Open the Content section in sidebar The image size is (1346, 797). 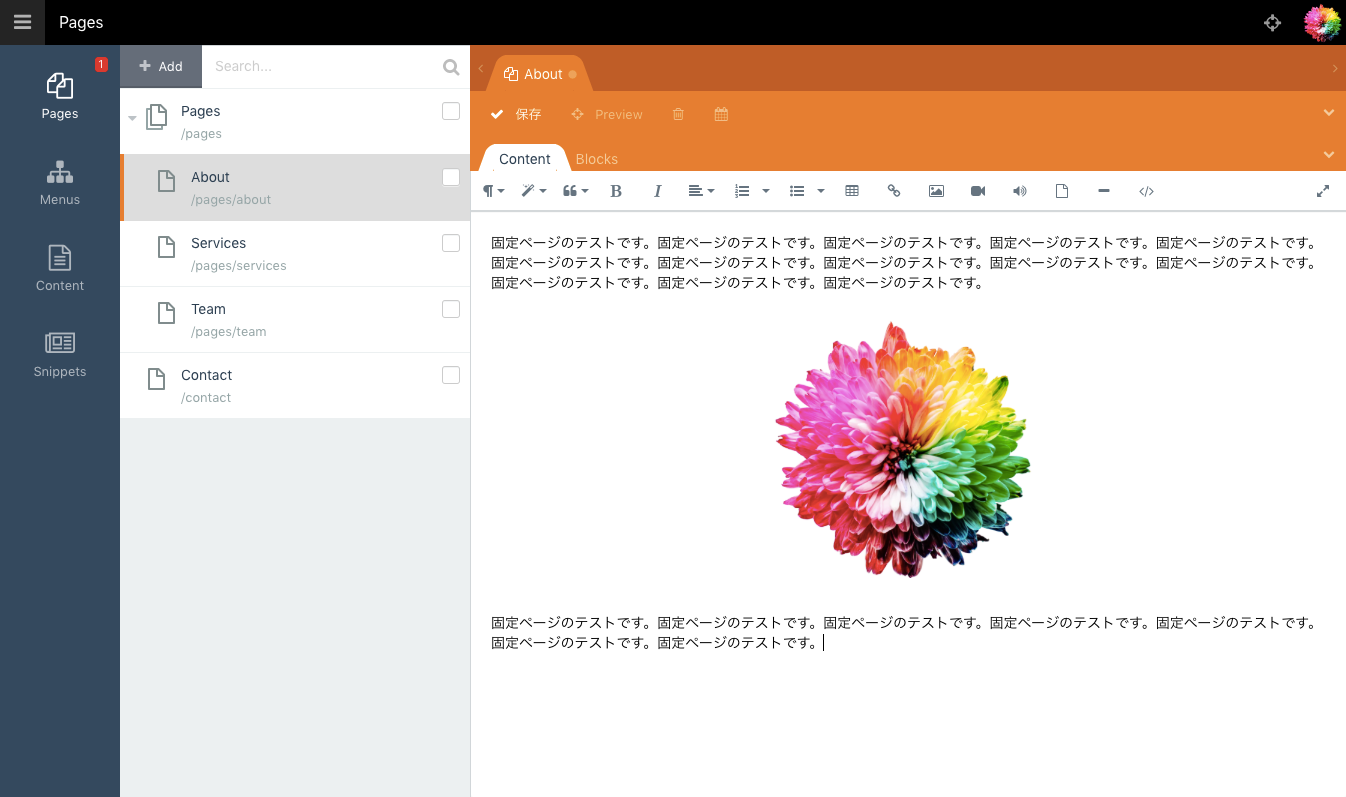[x=60, y=269]
